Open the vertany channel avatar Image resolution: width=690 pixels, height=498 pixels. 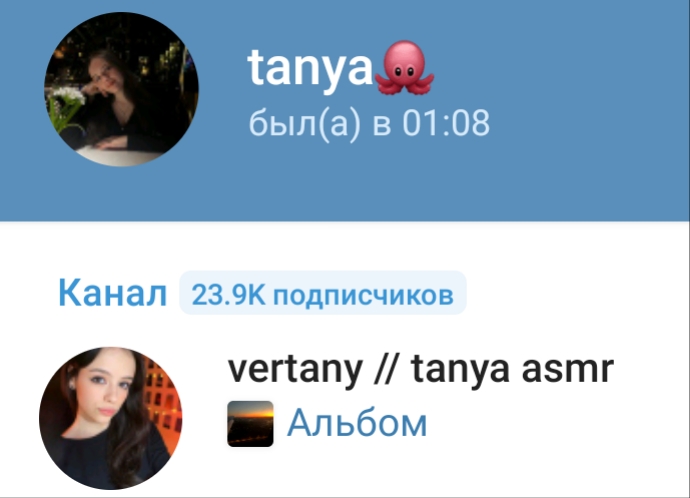coord(110,418)
